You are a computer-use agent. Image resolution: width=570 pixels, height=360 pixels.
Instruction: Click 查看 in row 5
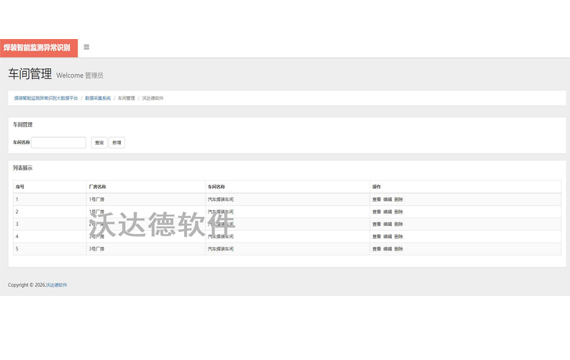point(377,249)
